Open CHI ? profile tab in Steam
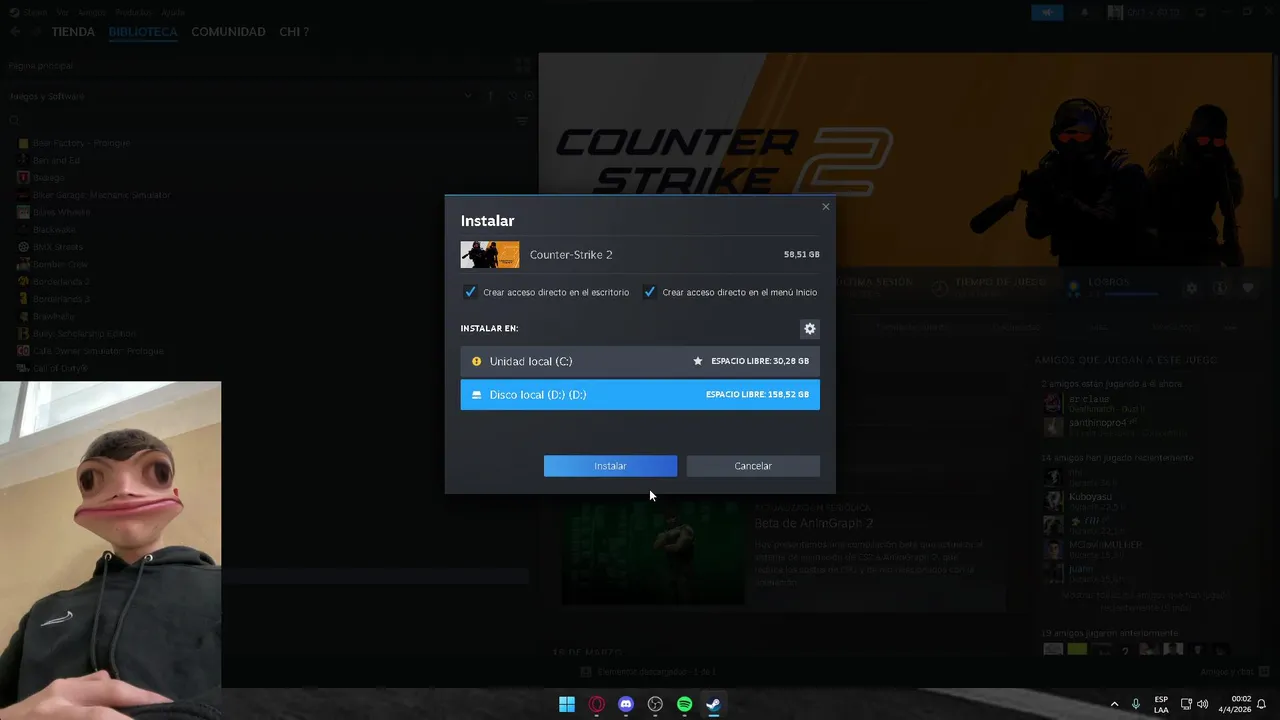 [294, 32]
